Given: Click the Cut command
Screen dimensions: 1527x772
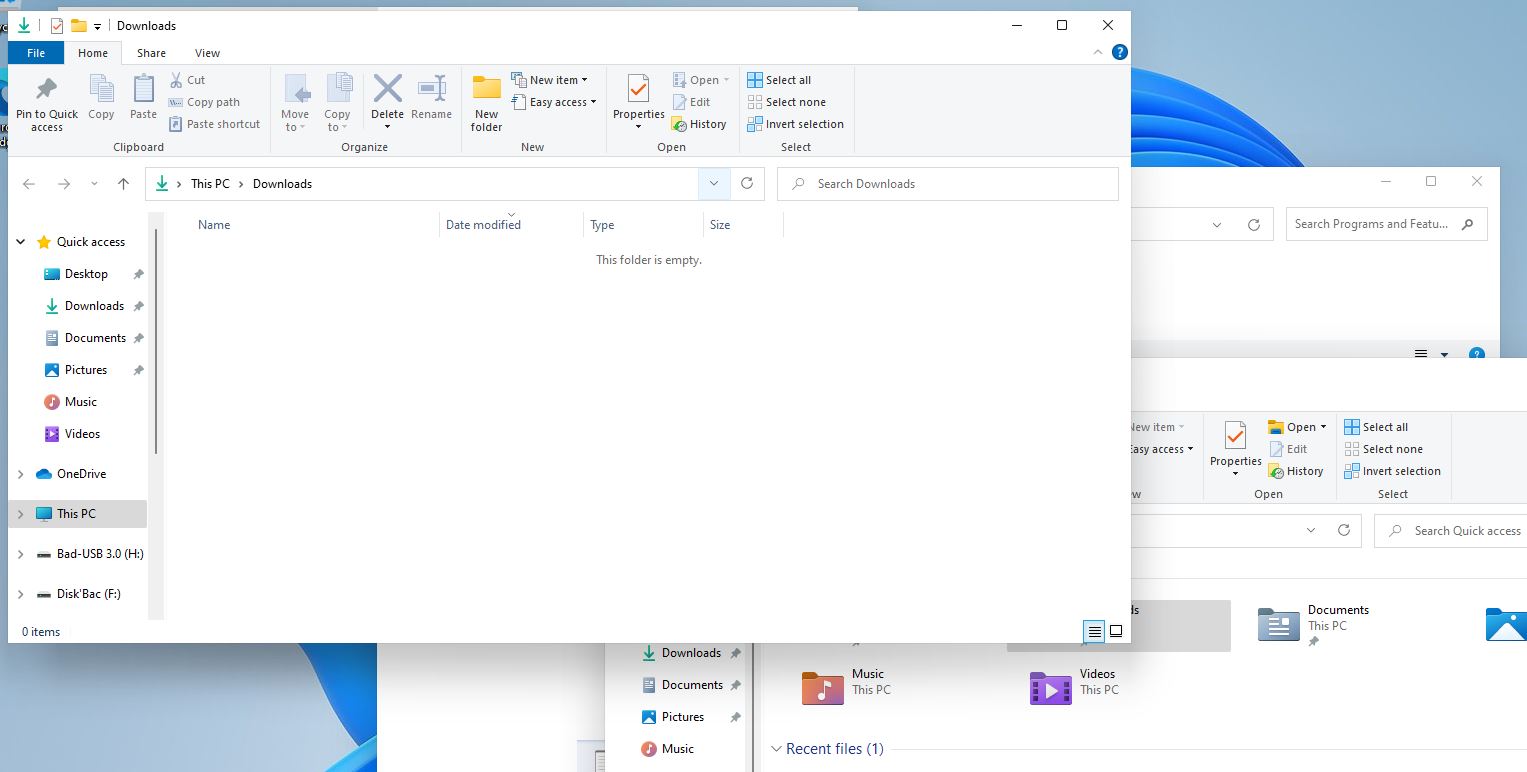Looking at the screenshot, I should 187,80.
